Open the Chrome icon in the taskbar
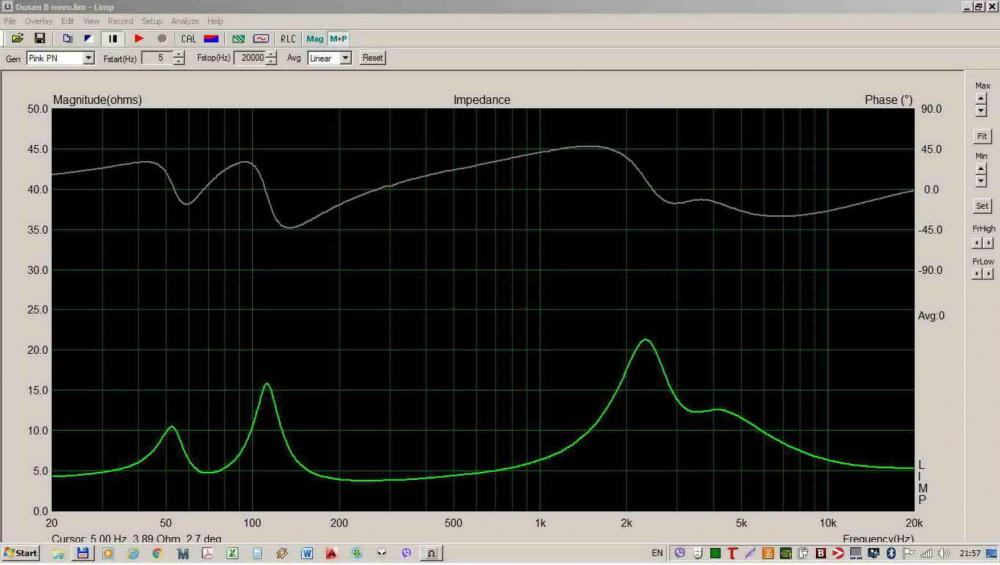This screenshot has width=1000, height=565. [x=158, y=554]
